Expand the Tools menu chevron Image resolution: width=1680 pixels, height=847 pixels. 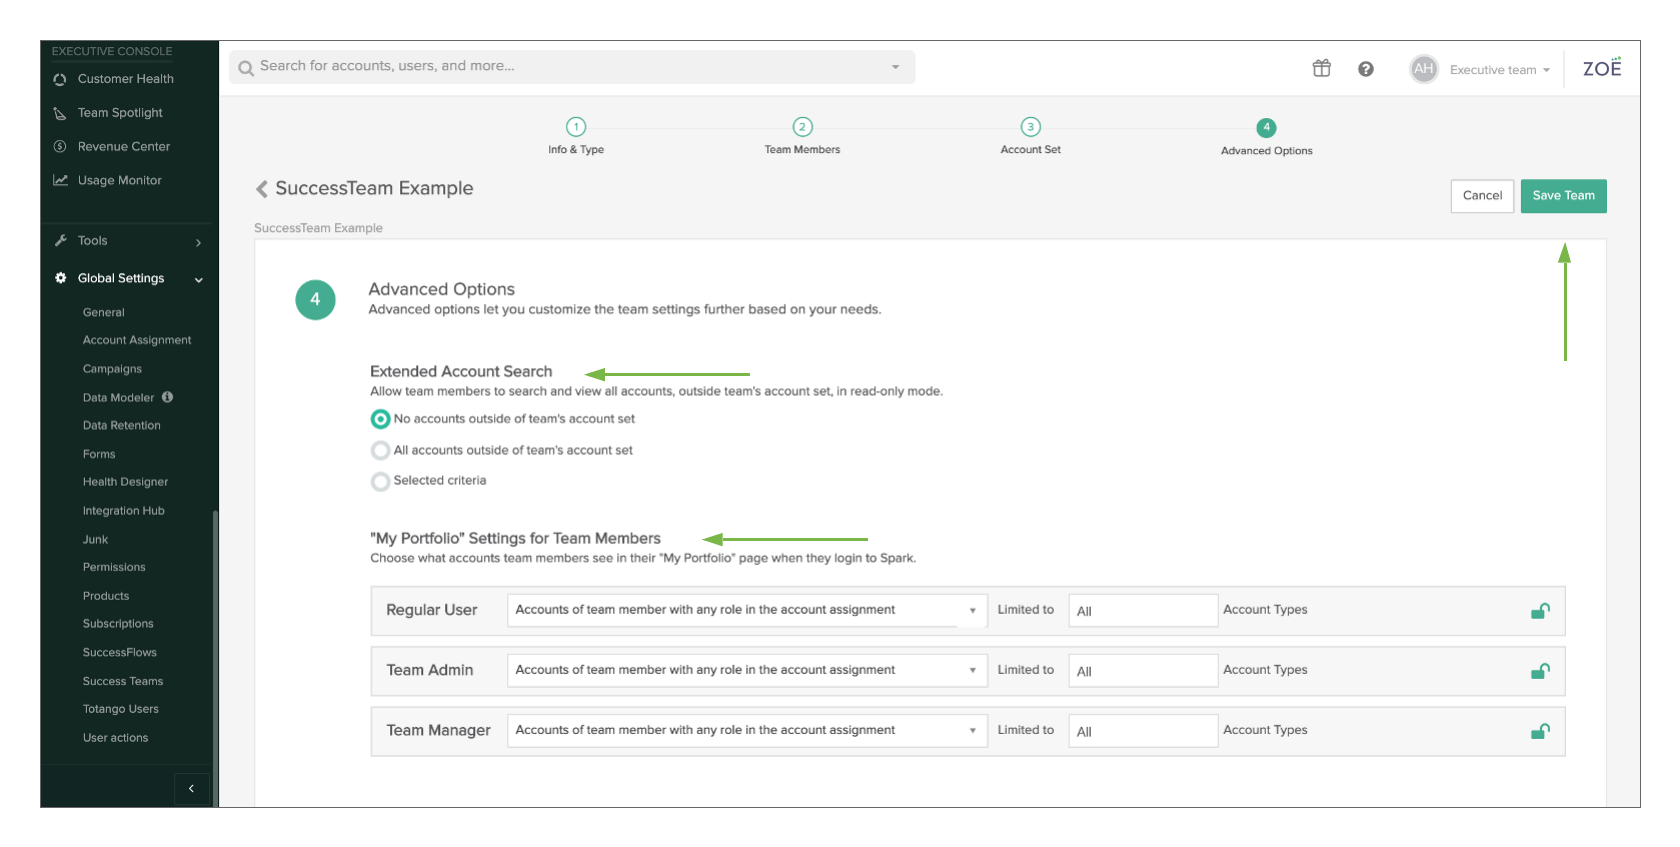point(199,242)
